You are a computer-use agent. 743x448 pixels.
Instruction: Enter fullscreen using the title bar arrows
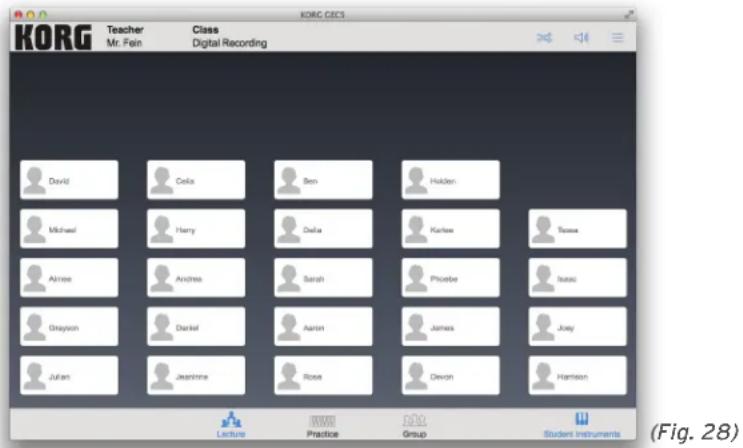point(628,15)
